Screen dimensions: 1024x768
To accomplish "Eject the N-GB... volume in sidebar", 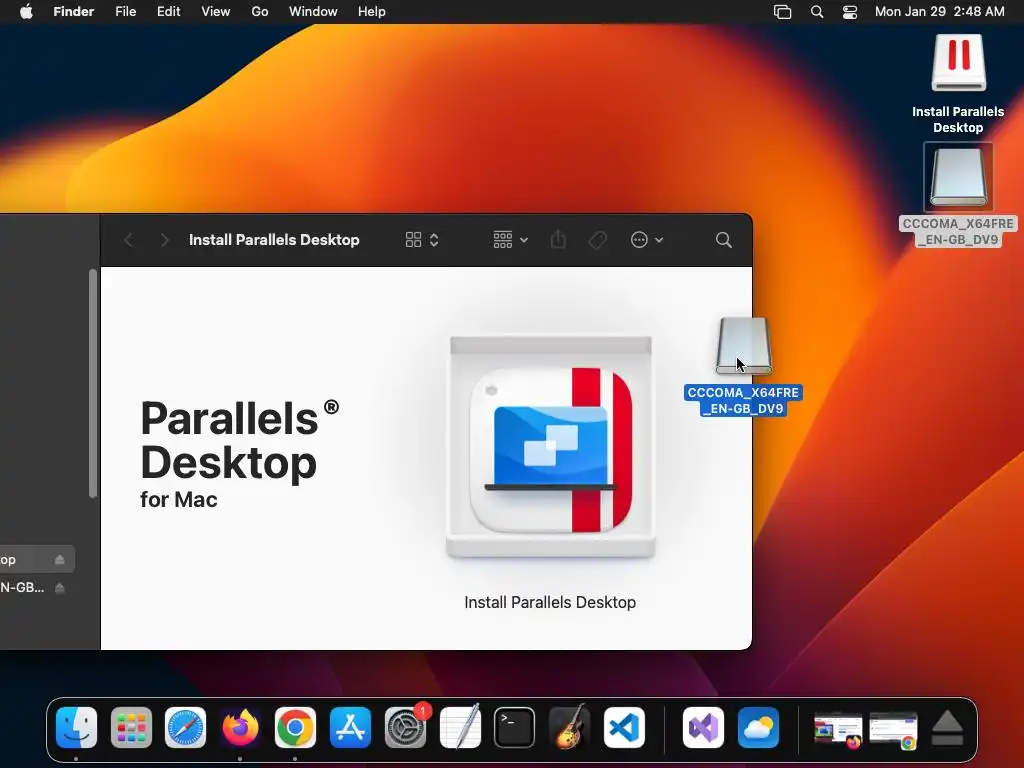I will [x=59, y=588].
